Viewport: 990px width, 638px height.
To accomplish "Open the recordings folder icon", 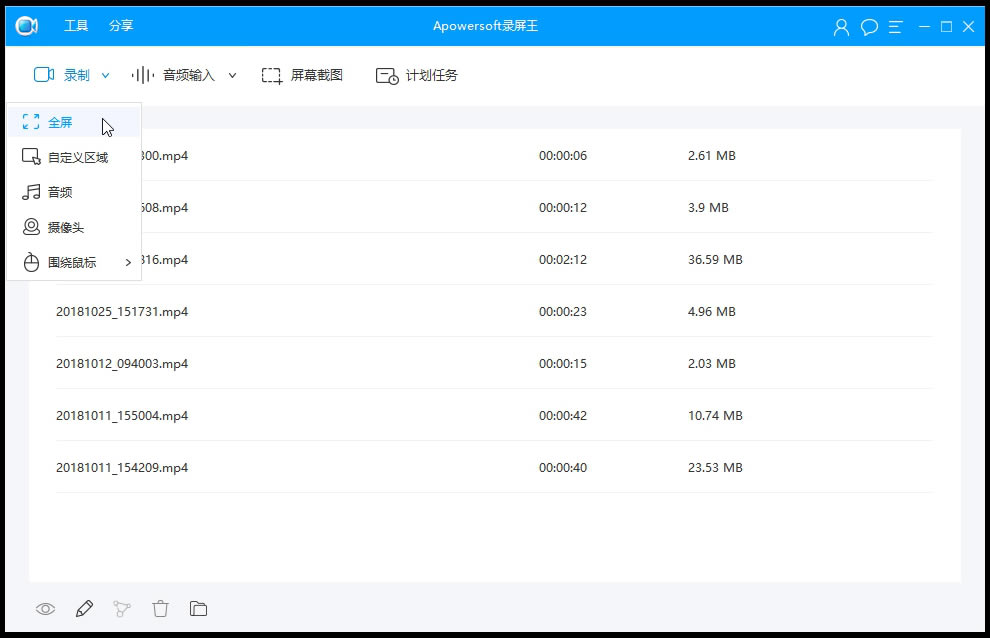I will (198, 608).
